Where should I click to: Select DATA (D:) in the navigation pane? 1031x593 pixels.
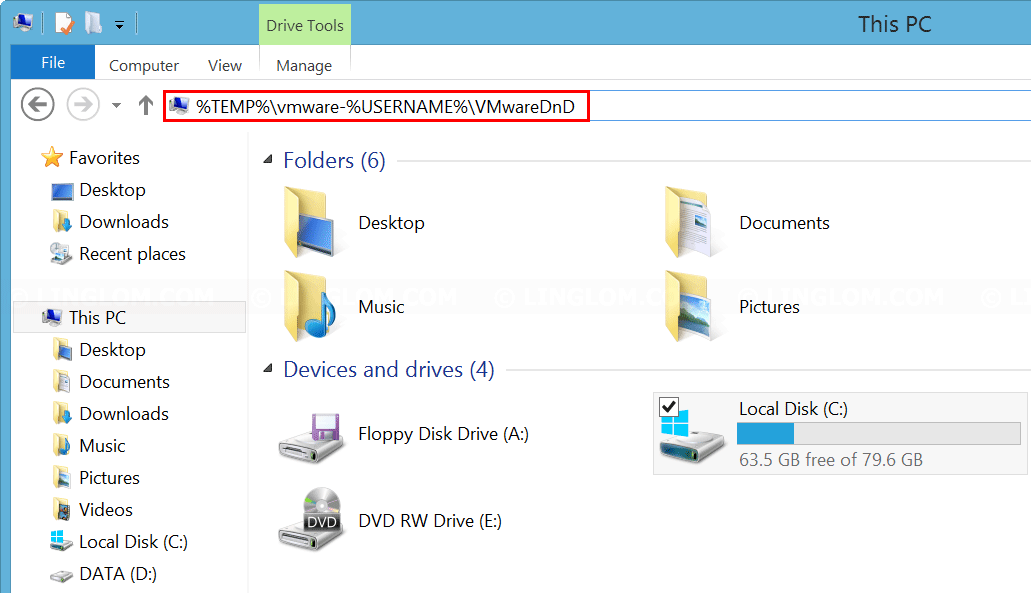(x=118, y=575)
